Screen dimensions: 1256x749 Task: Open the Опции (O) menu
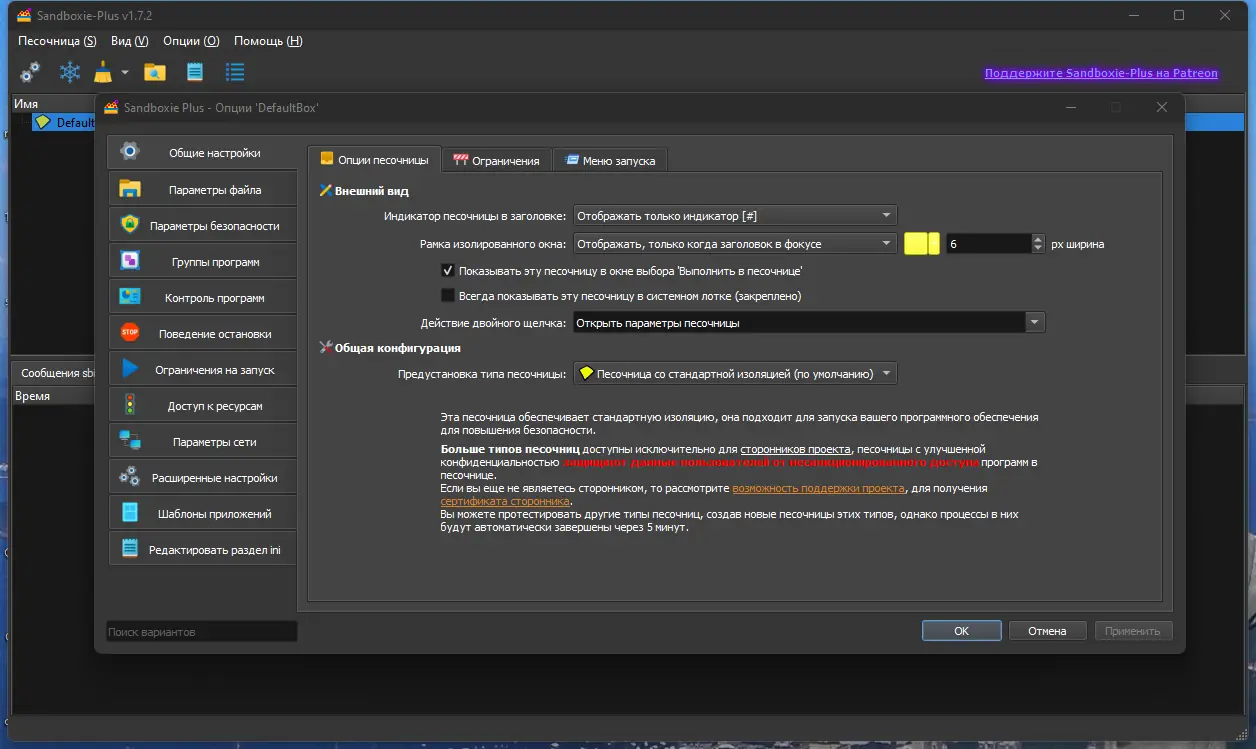[191, 41]
